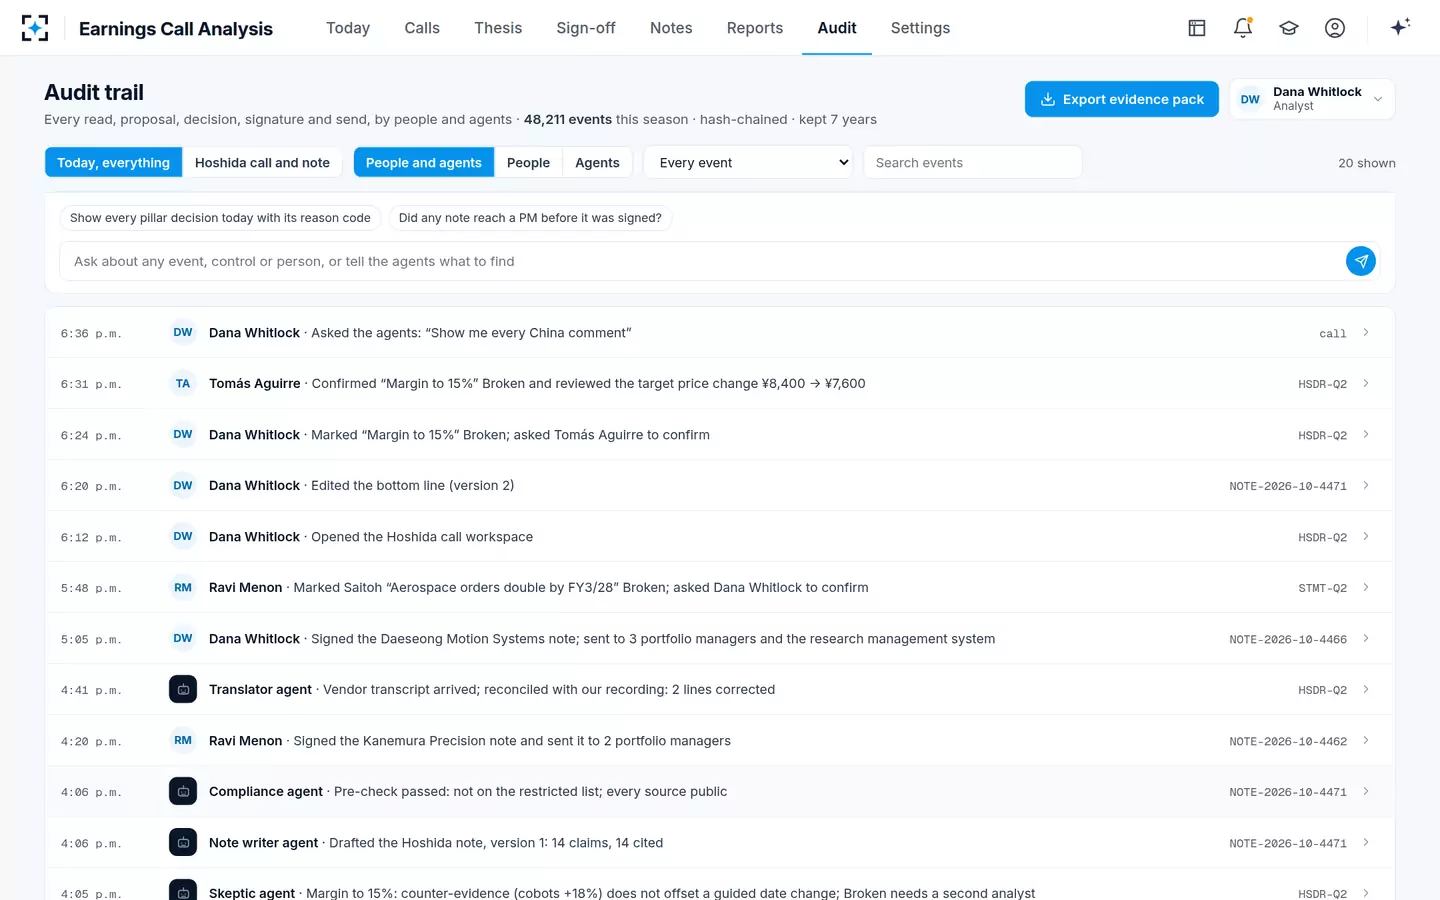Image resolution: width=1440 pixels, height=900 pixels.
Task: Switch scope to "Hoshida call and note"
Action: coord(262,162)
